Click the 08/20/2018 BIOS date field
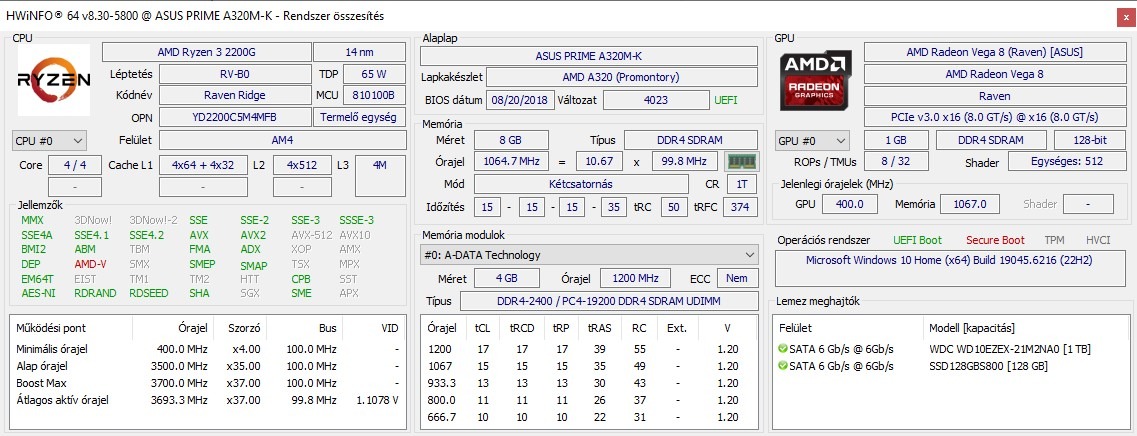Image resolution: width=1137 pixels, height=436 pixels. click(x=520, y=99)
